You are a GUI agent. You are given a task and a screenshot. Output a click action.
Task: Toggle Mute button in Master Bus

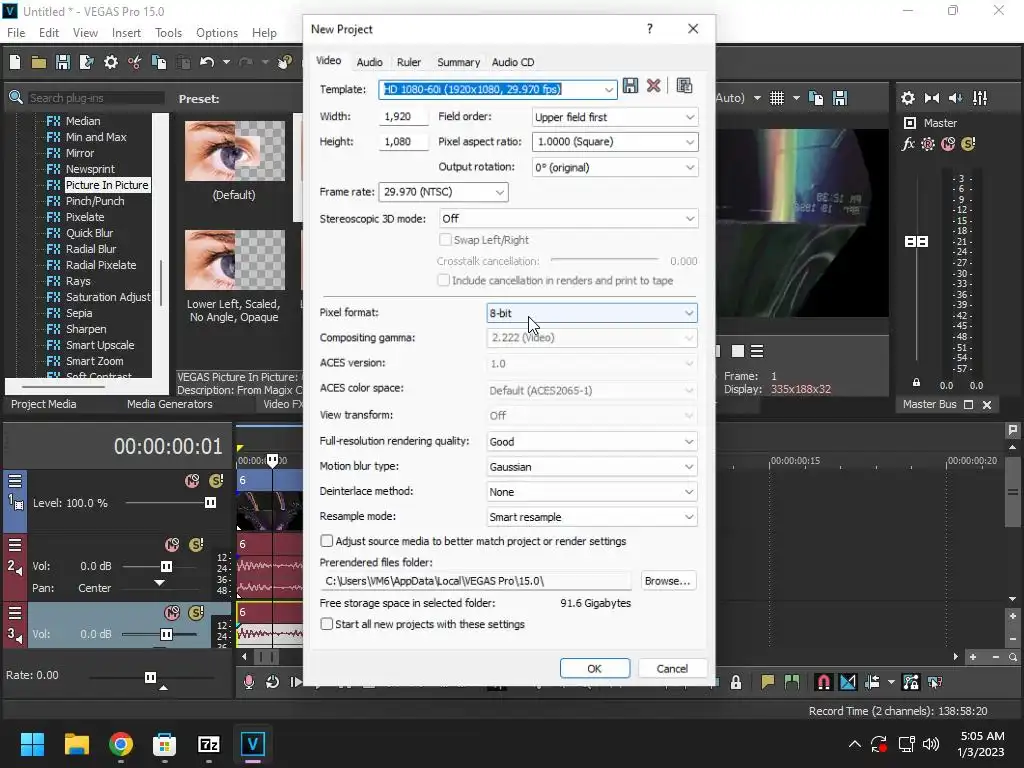point(948,144)
